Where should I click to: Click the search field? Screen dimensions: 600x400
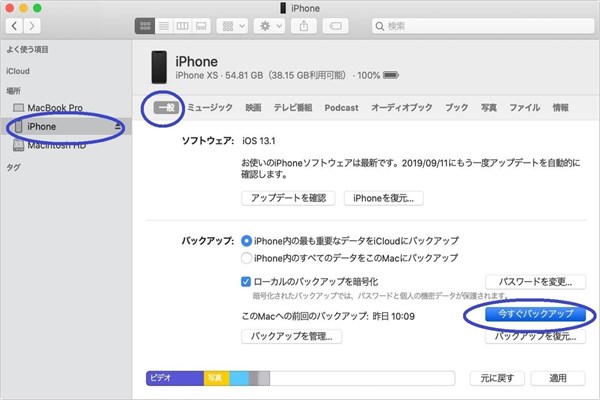pos(483,26)
